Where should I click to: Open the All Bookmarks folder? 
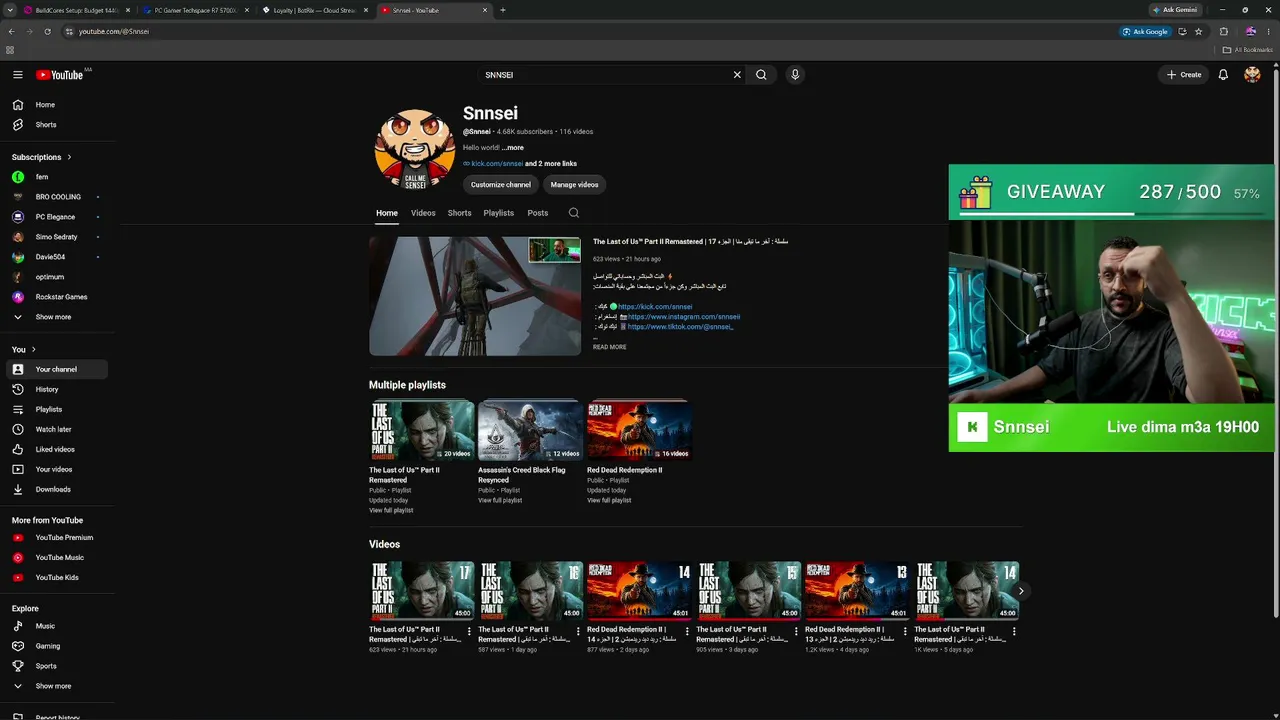click(1247, 50)
